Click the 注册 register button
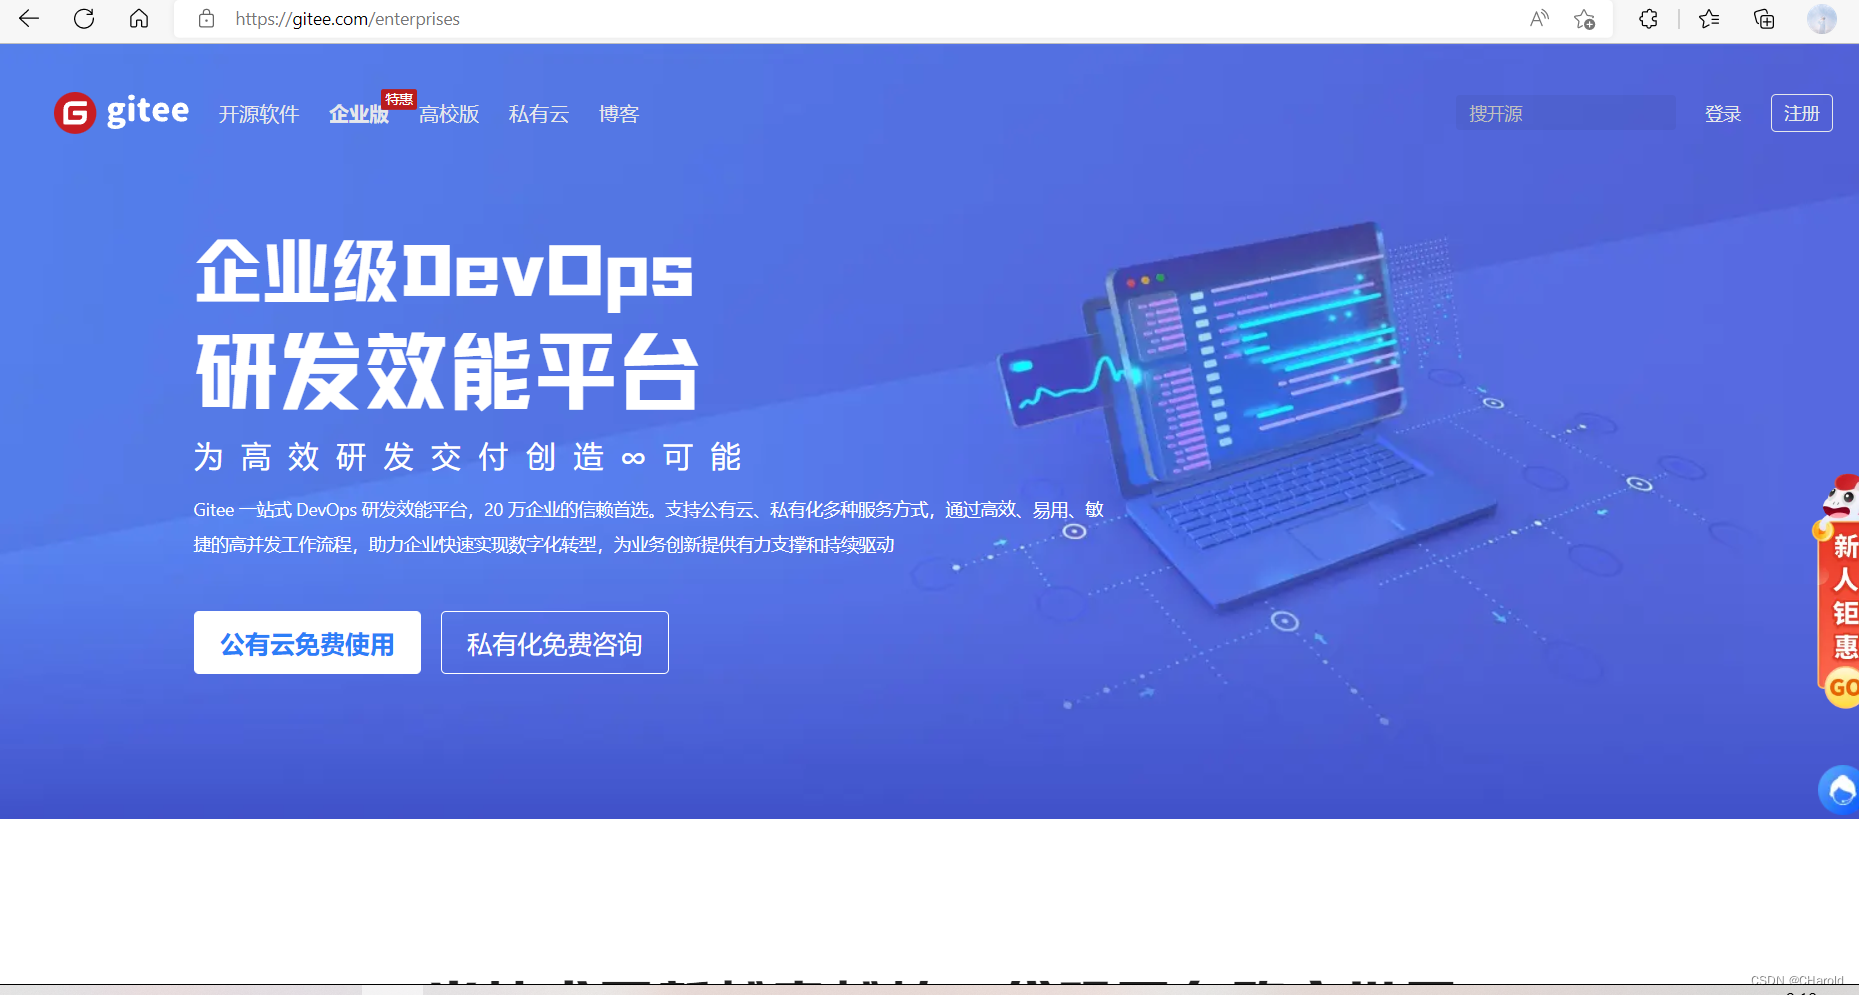The height and width of the screenshot is (995, 1859). click(x=1802, y=113)
